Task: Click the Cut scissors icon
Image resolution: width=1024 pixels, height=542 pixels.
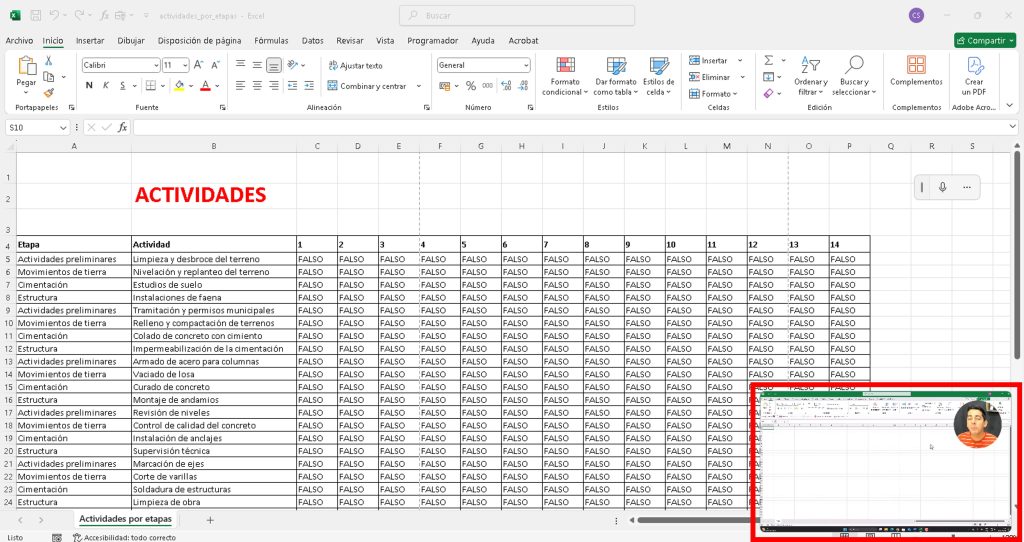Action: coord(48,61)
